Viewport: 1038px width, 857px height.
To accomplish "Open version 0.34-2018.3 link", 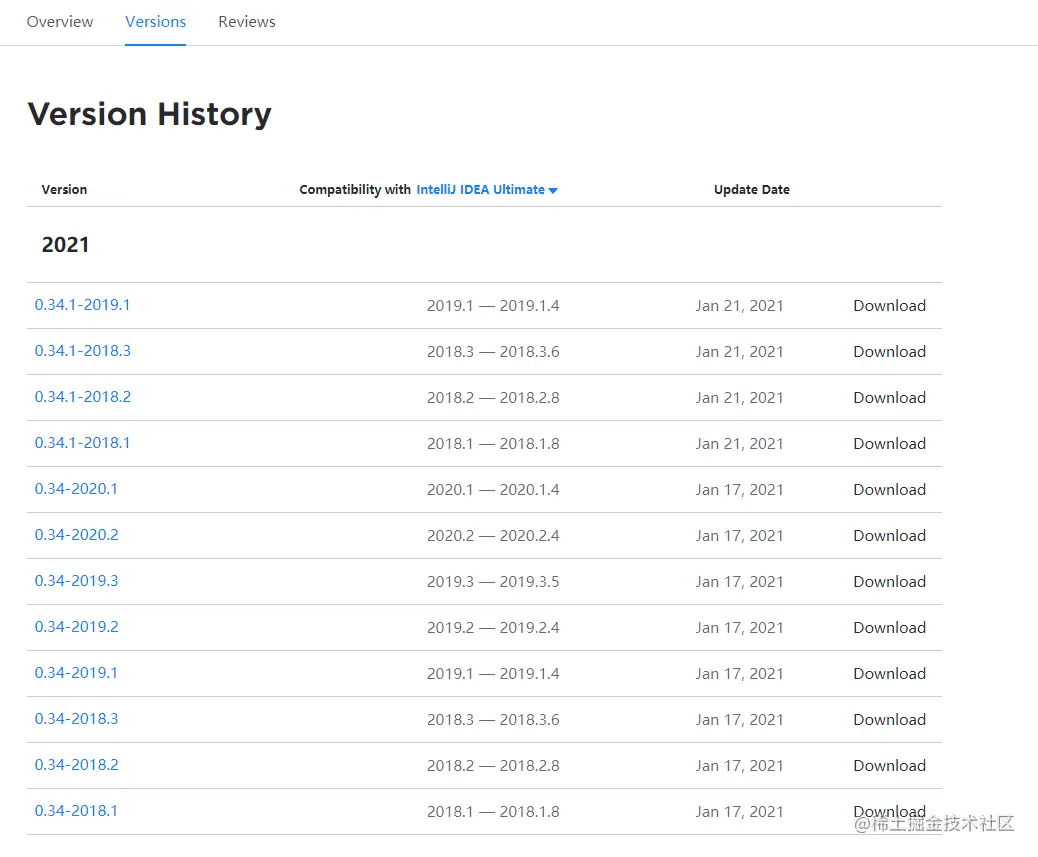I will 77,719.
